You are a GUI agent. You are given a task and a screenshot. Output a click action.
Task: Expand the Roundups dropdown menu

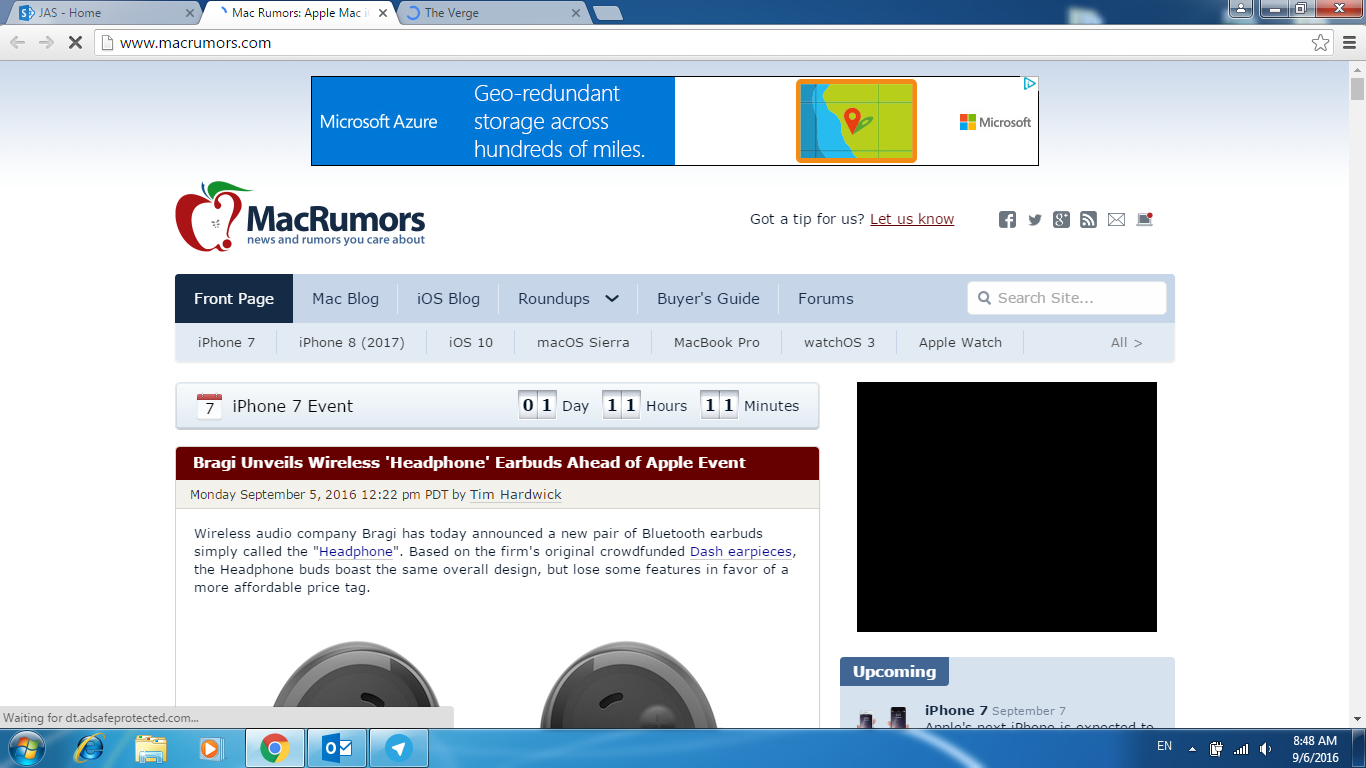pyautogui.click(x=569, y=298)
